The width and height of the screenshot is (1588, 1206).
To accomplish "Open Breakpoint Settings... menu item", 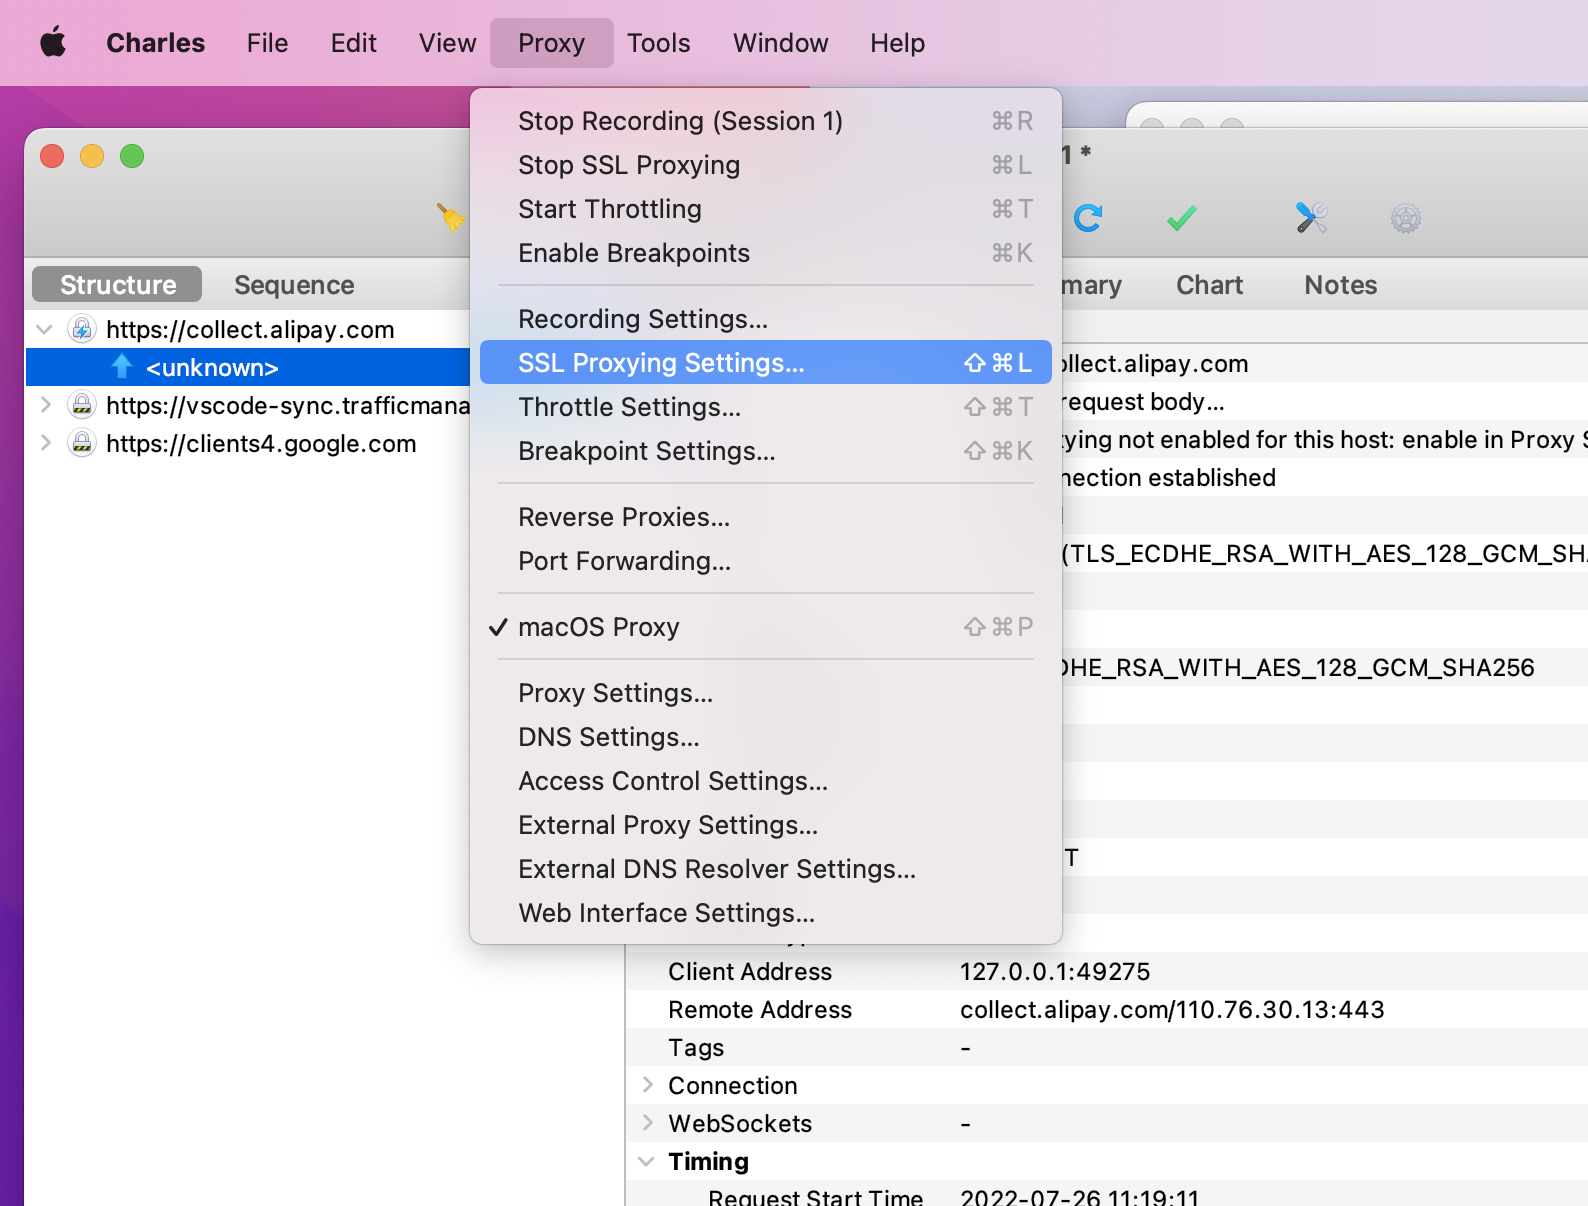I will (x=766, y=451).
